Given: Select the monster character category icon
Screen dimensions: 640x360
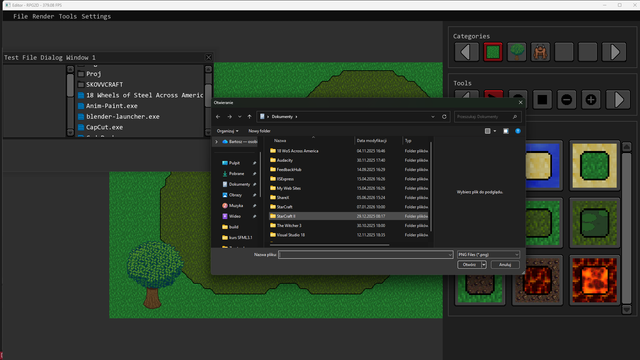Looking at the screenshot, I should click(540, 52).
